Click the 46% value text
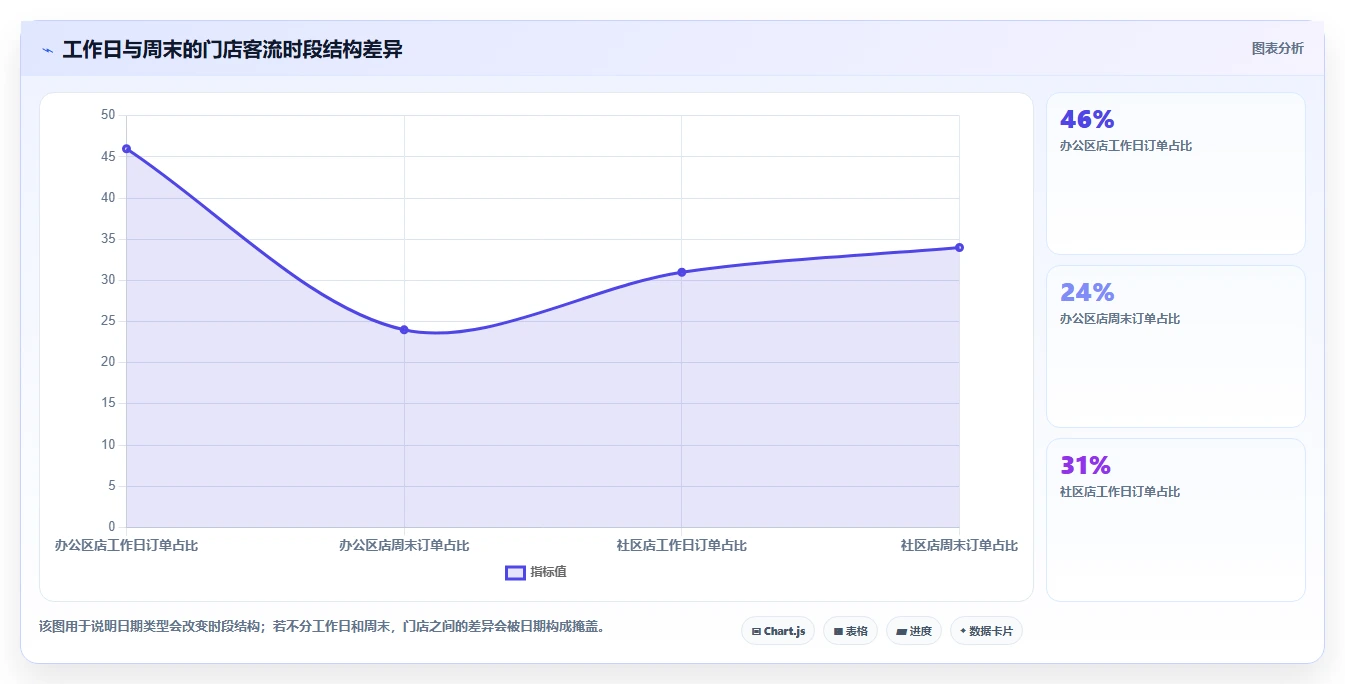The height and width of the screenshot is (684, 1345). tap(1087, 119)
